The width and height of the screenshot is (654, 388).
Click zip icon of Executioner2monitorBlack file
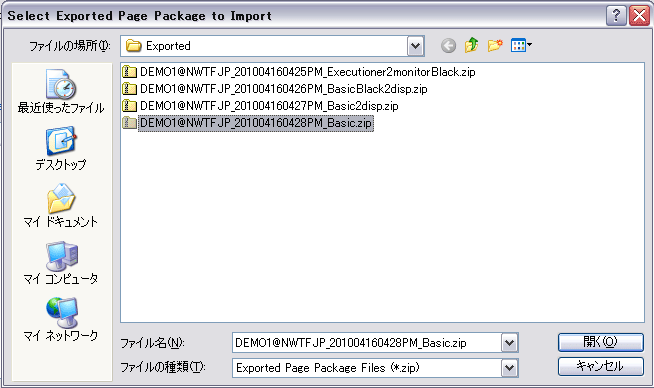(129, 72)
